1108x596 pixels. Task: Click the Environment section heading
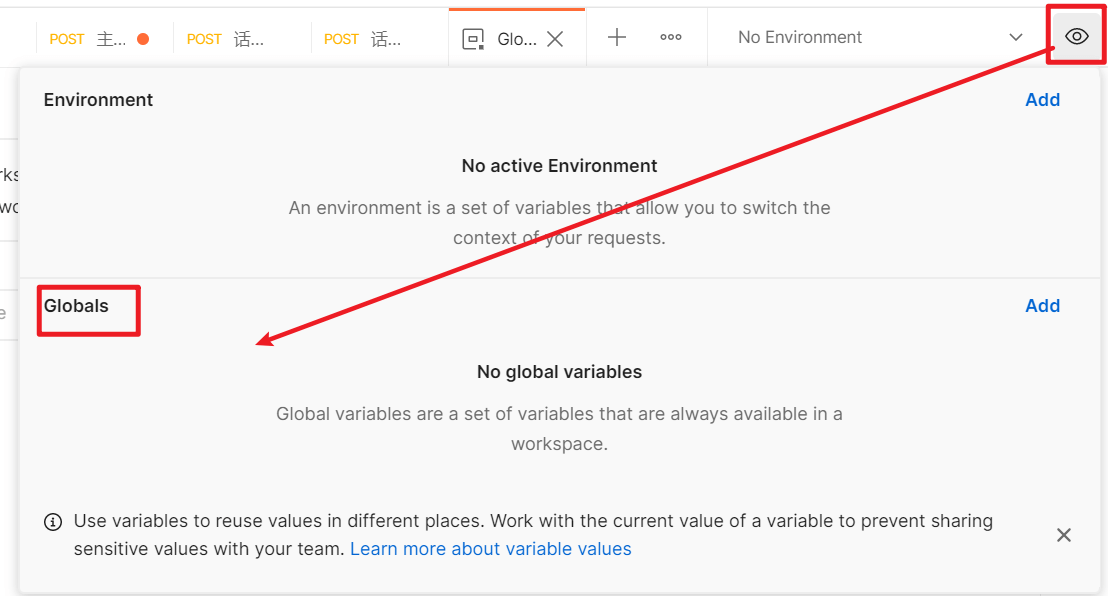click(x=98, y=100)
